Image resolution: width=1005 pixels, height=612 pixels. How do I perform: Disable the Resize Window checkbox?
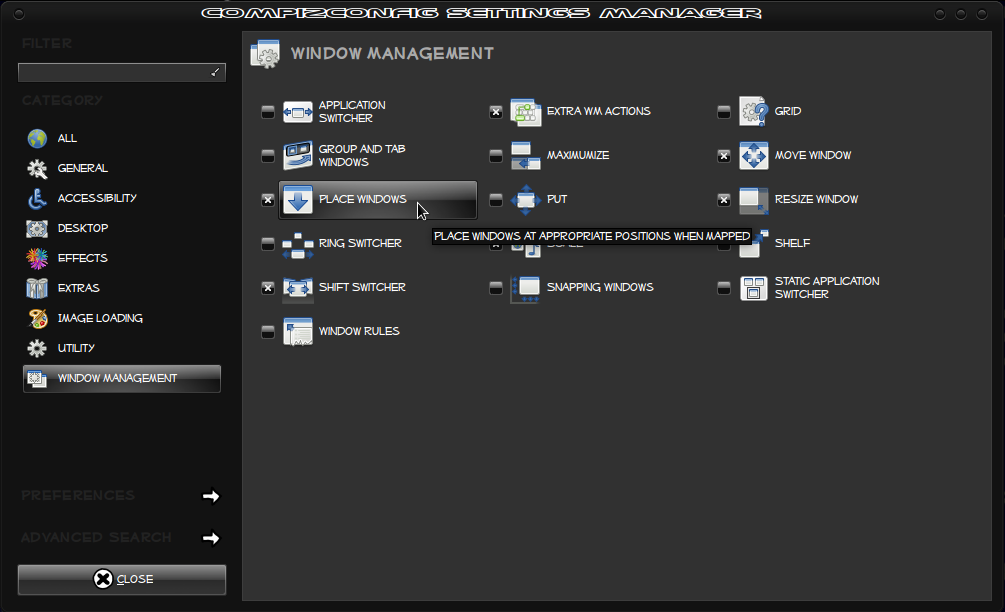point(724,200)
